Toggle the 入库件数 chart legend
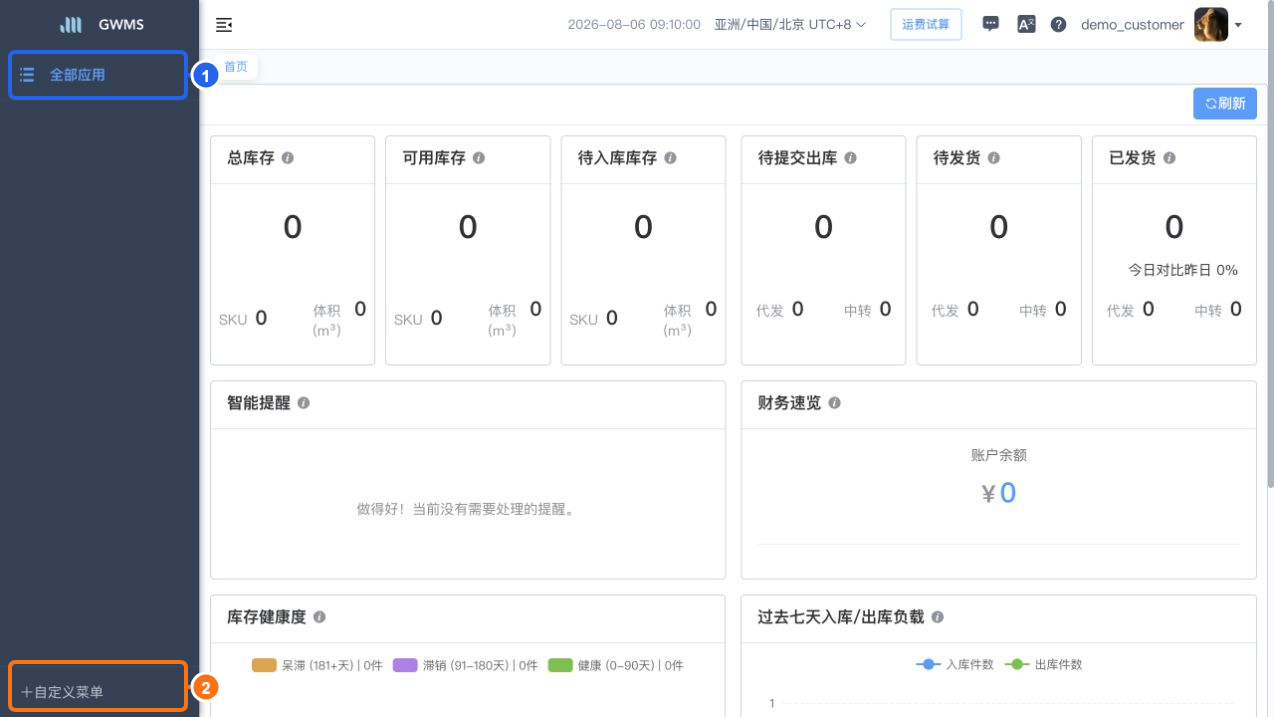This screenshot has height=717, width=1274. 954,665
